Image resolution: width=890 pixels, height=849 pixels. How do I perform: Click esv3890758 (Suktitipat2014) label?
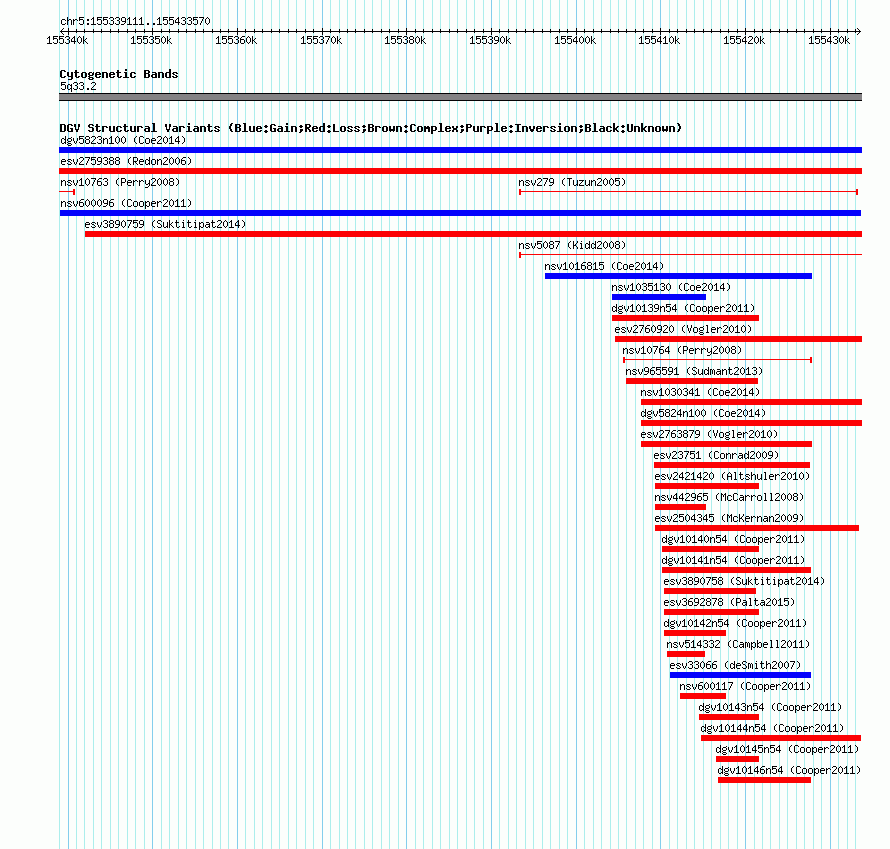point(744,581)
